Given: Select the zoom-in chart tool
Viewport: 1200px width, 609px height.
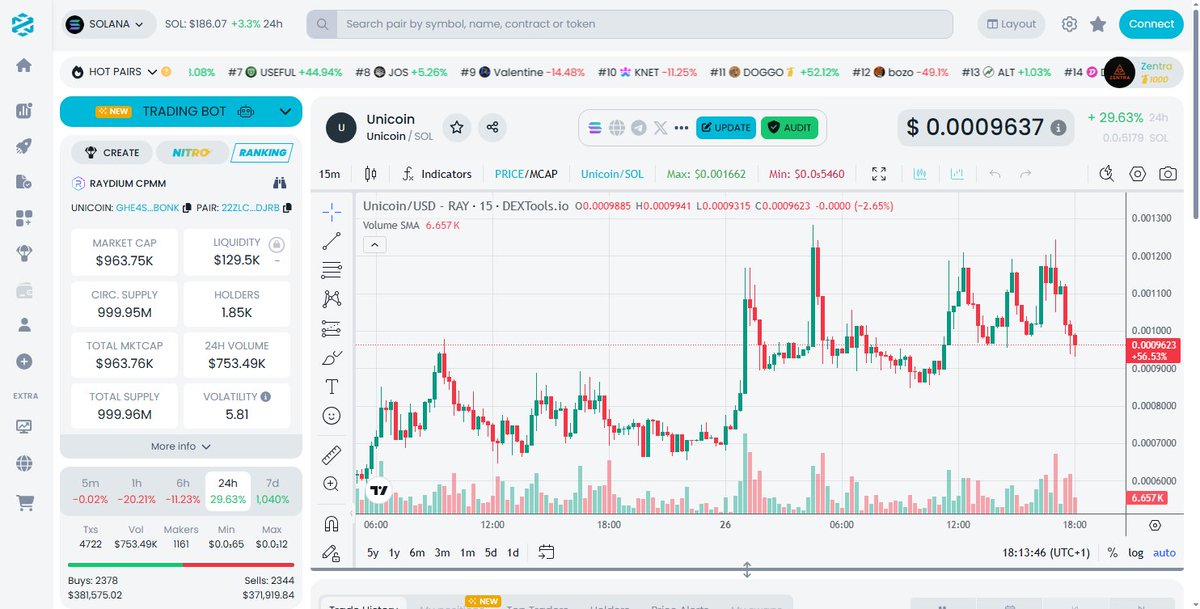Looking at the screenshot, I should pyautogui.click(x=332, y=484).
